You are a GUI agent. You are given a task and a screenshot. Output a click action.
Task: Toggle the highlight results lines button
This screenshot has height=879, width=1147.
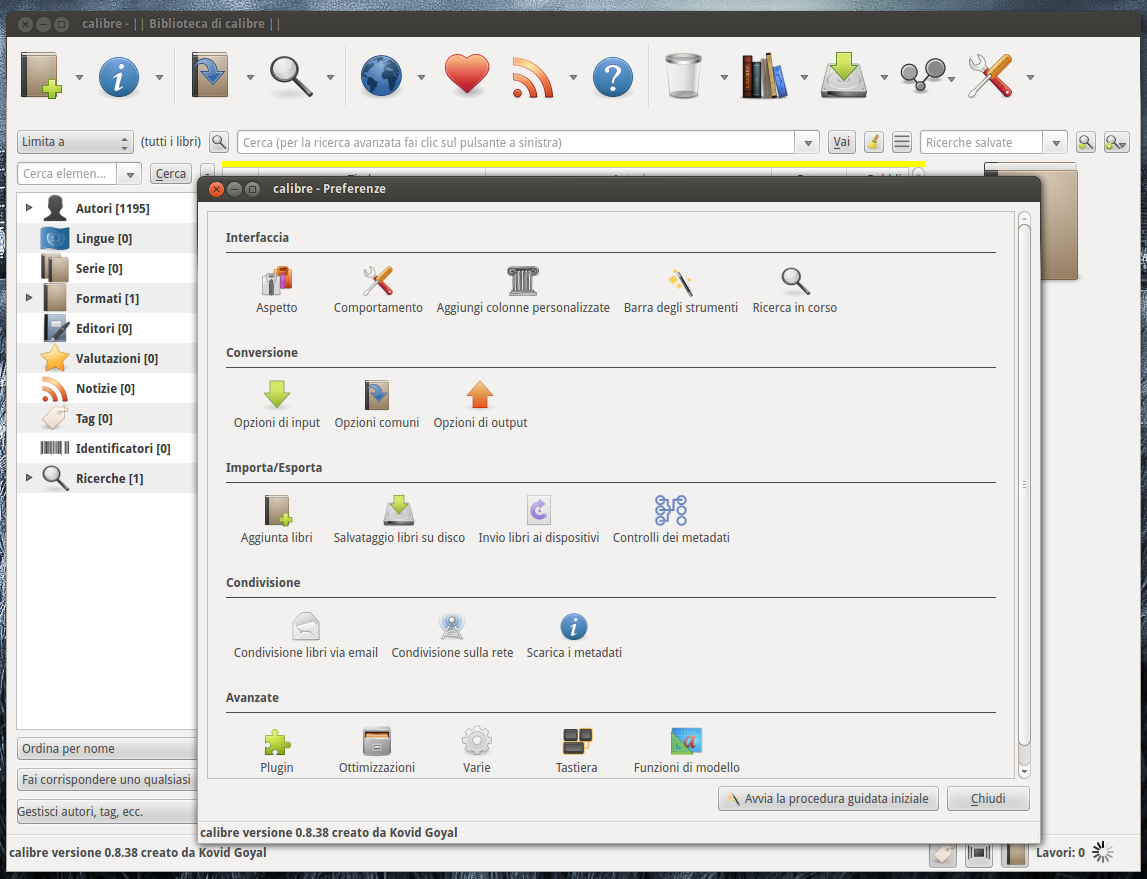(902, 142)
